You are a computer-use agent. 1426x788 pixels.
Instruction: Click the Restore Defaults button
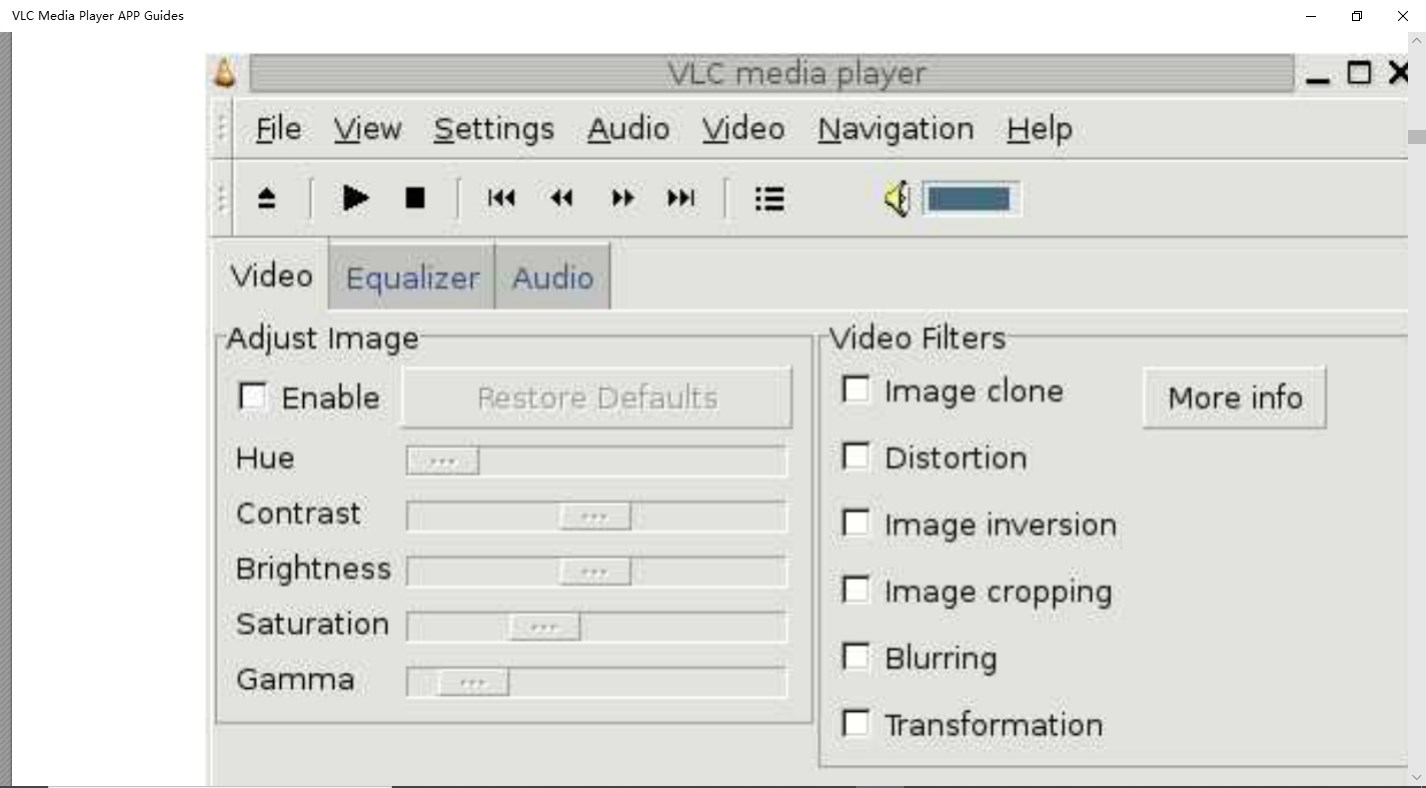click(x=597, y=398)
